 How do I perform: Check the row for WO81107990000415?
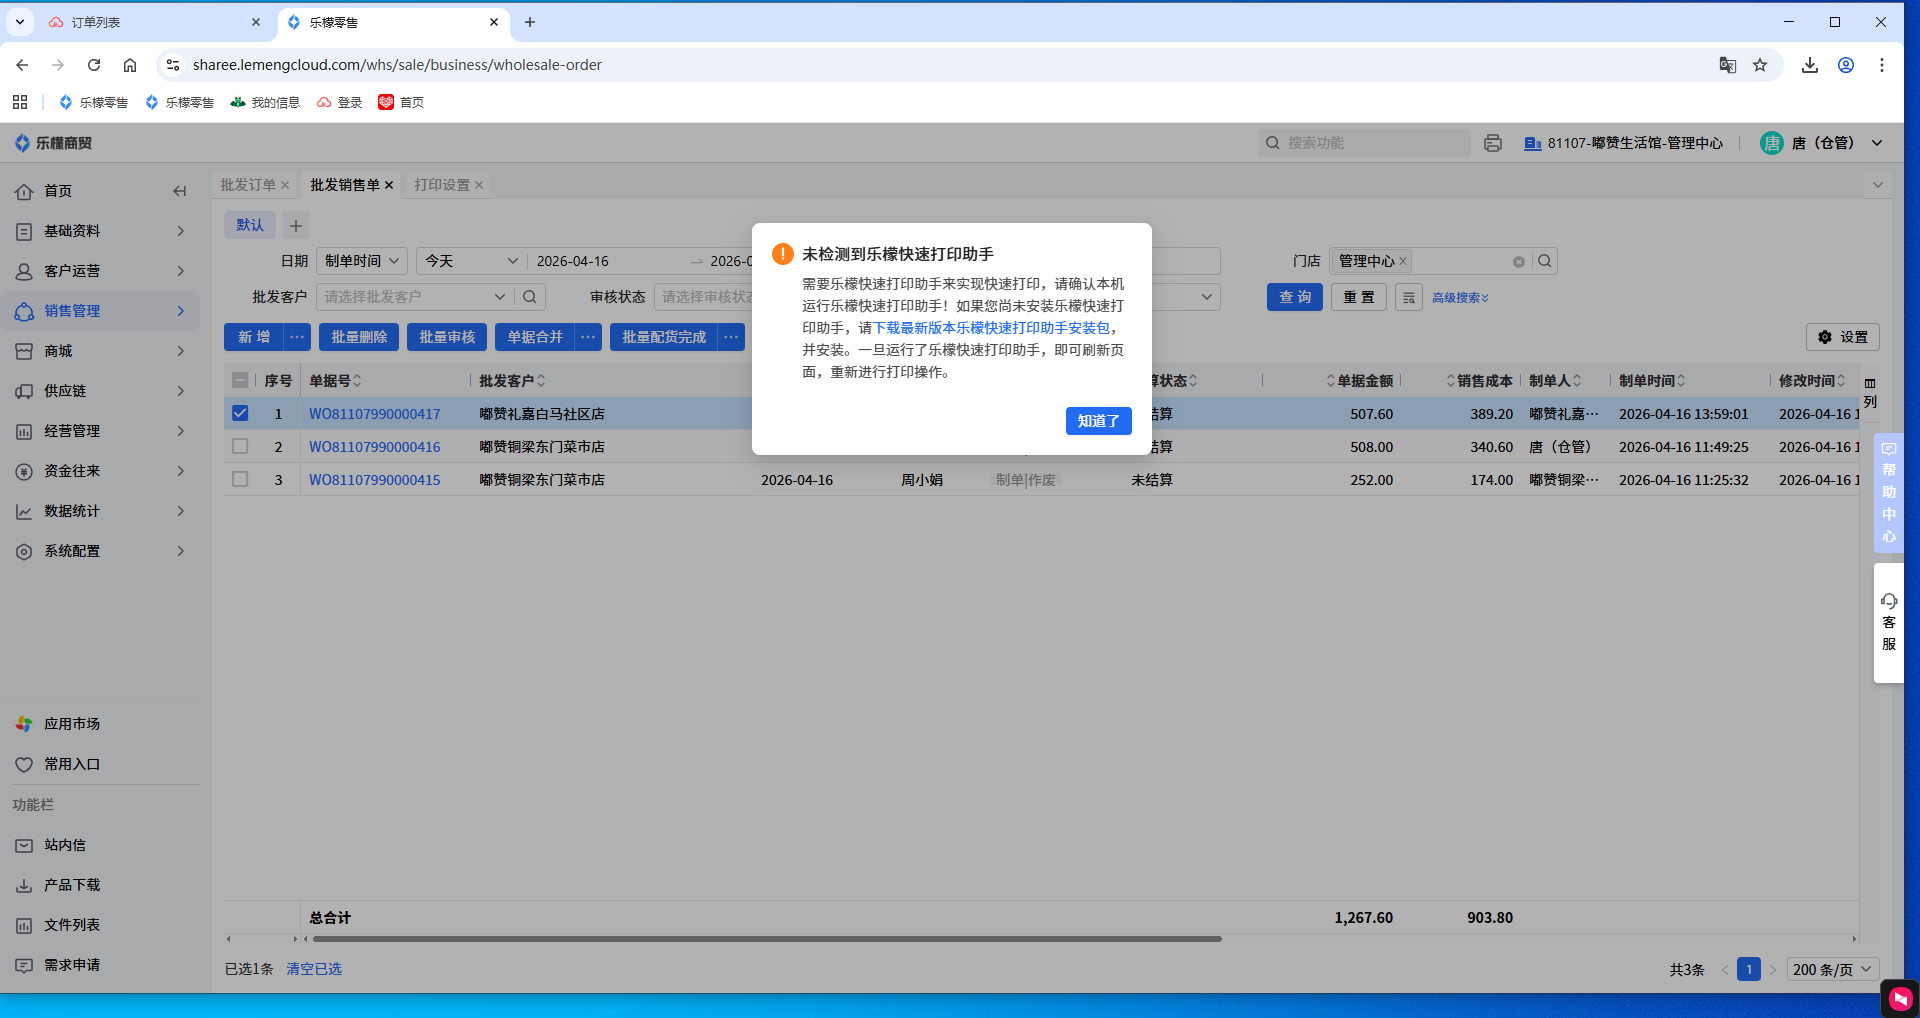click(x=240, y=479)
